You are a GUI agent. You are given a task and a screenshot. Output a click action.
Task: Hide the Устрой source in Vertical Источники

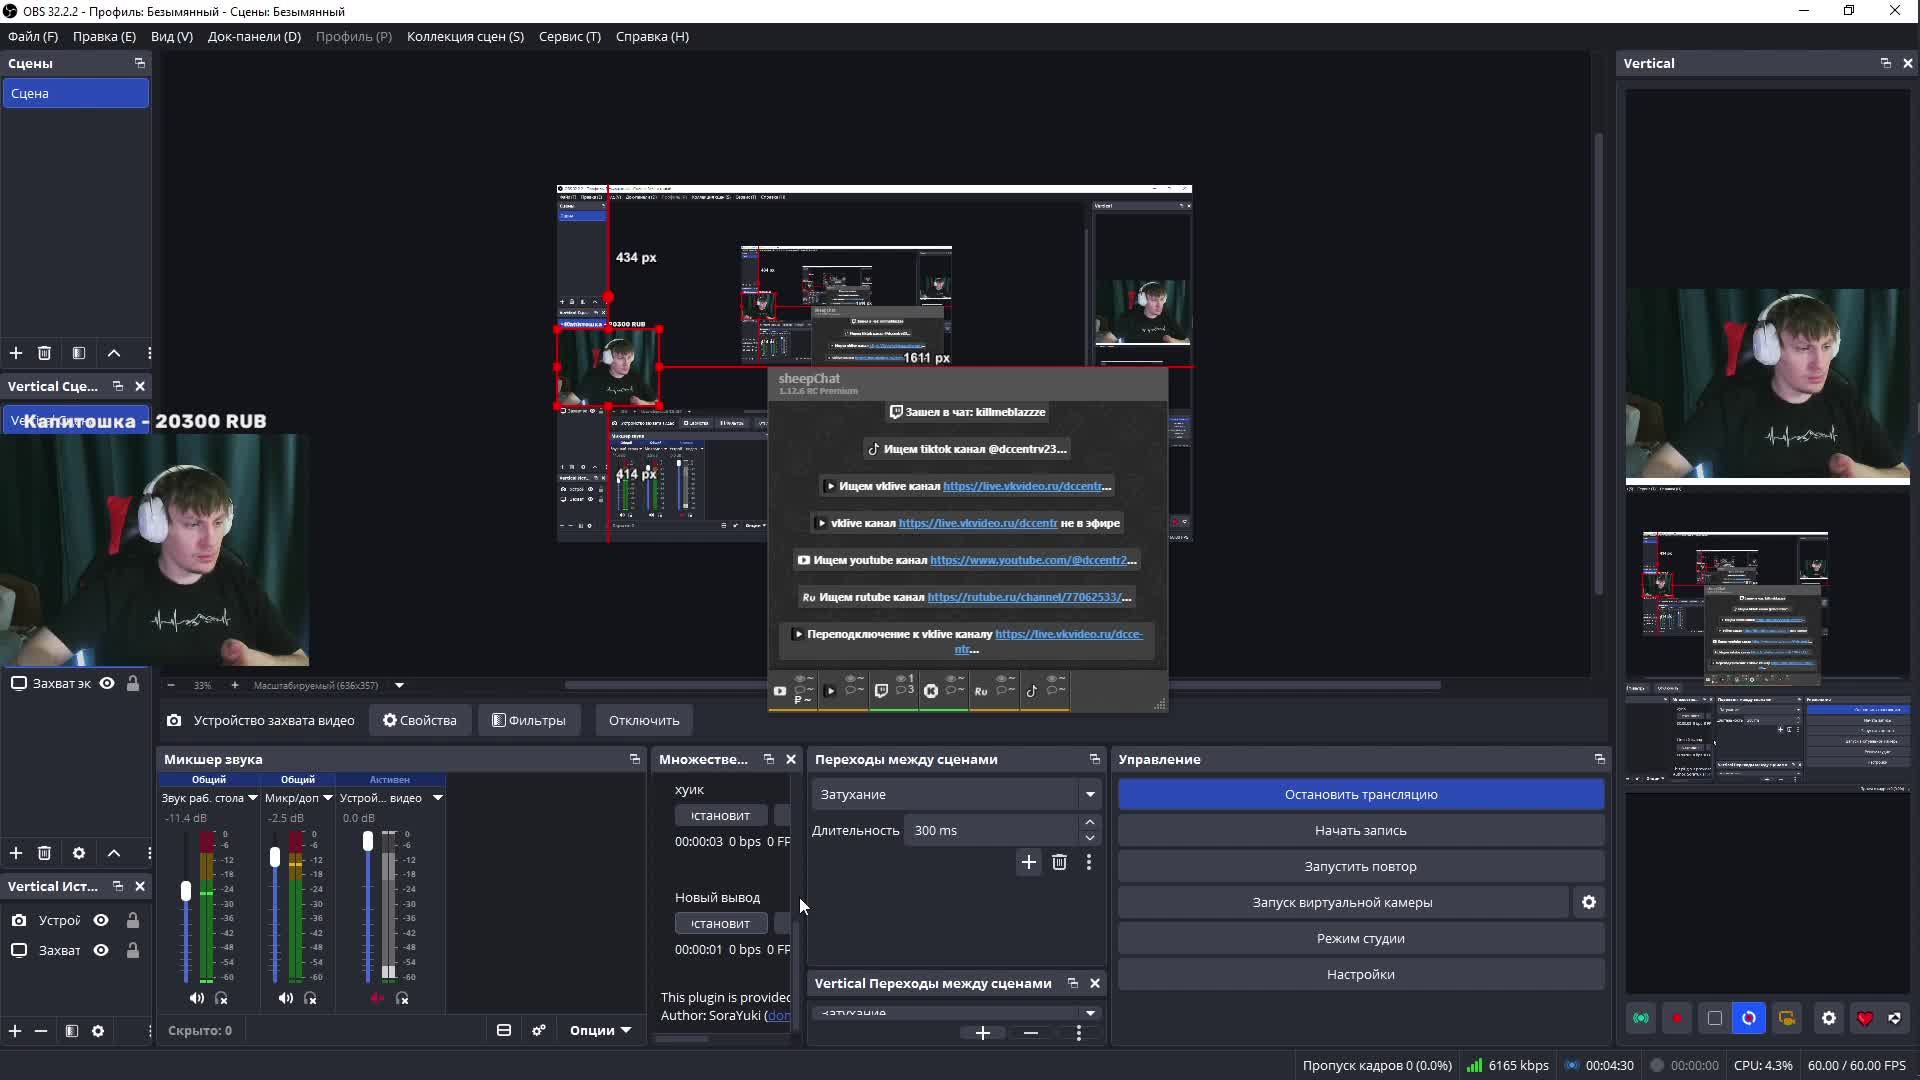101,920
